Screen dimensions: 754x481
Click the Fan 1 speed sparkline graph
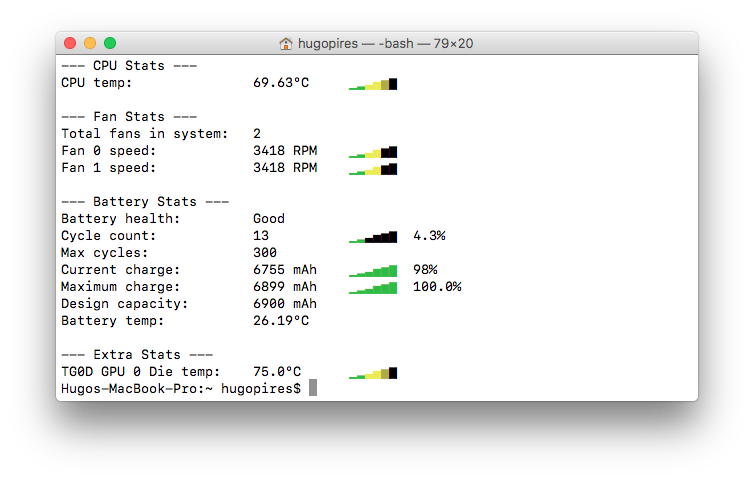click(373, 169)
